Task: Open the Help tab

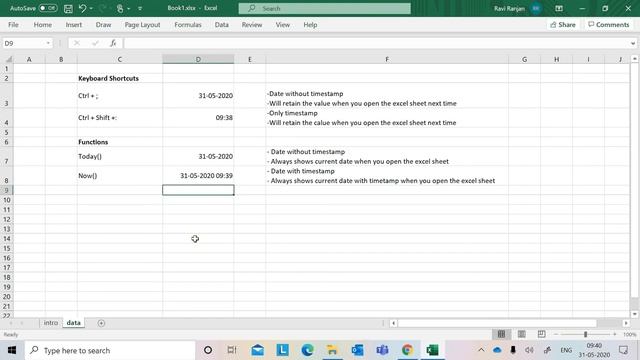Action: [x=310, y=24]
